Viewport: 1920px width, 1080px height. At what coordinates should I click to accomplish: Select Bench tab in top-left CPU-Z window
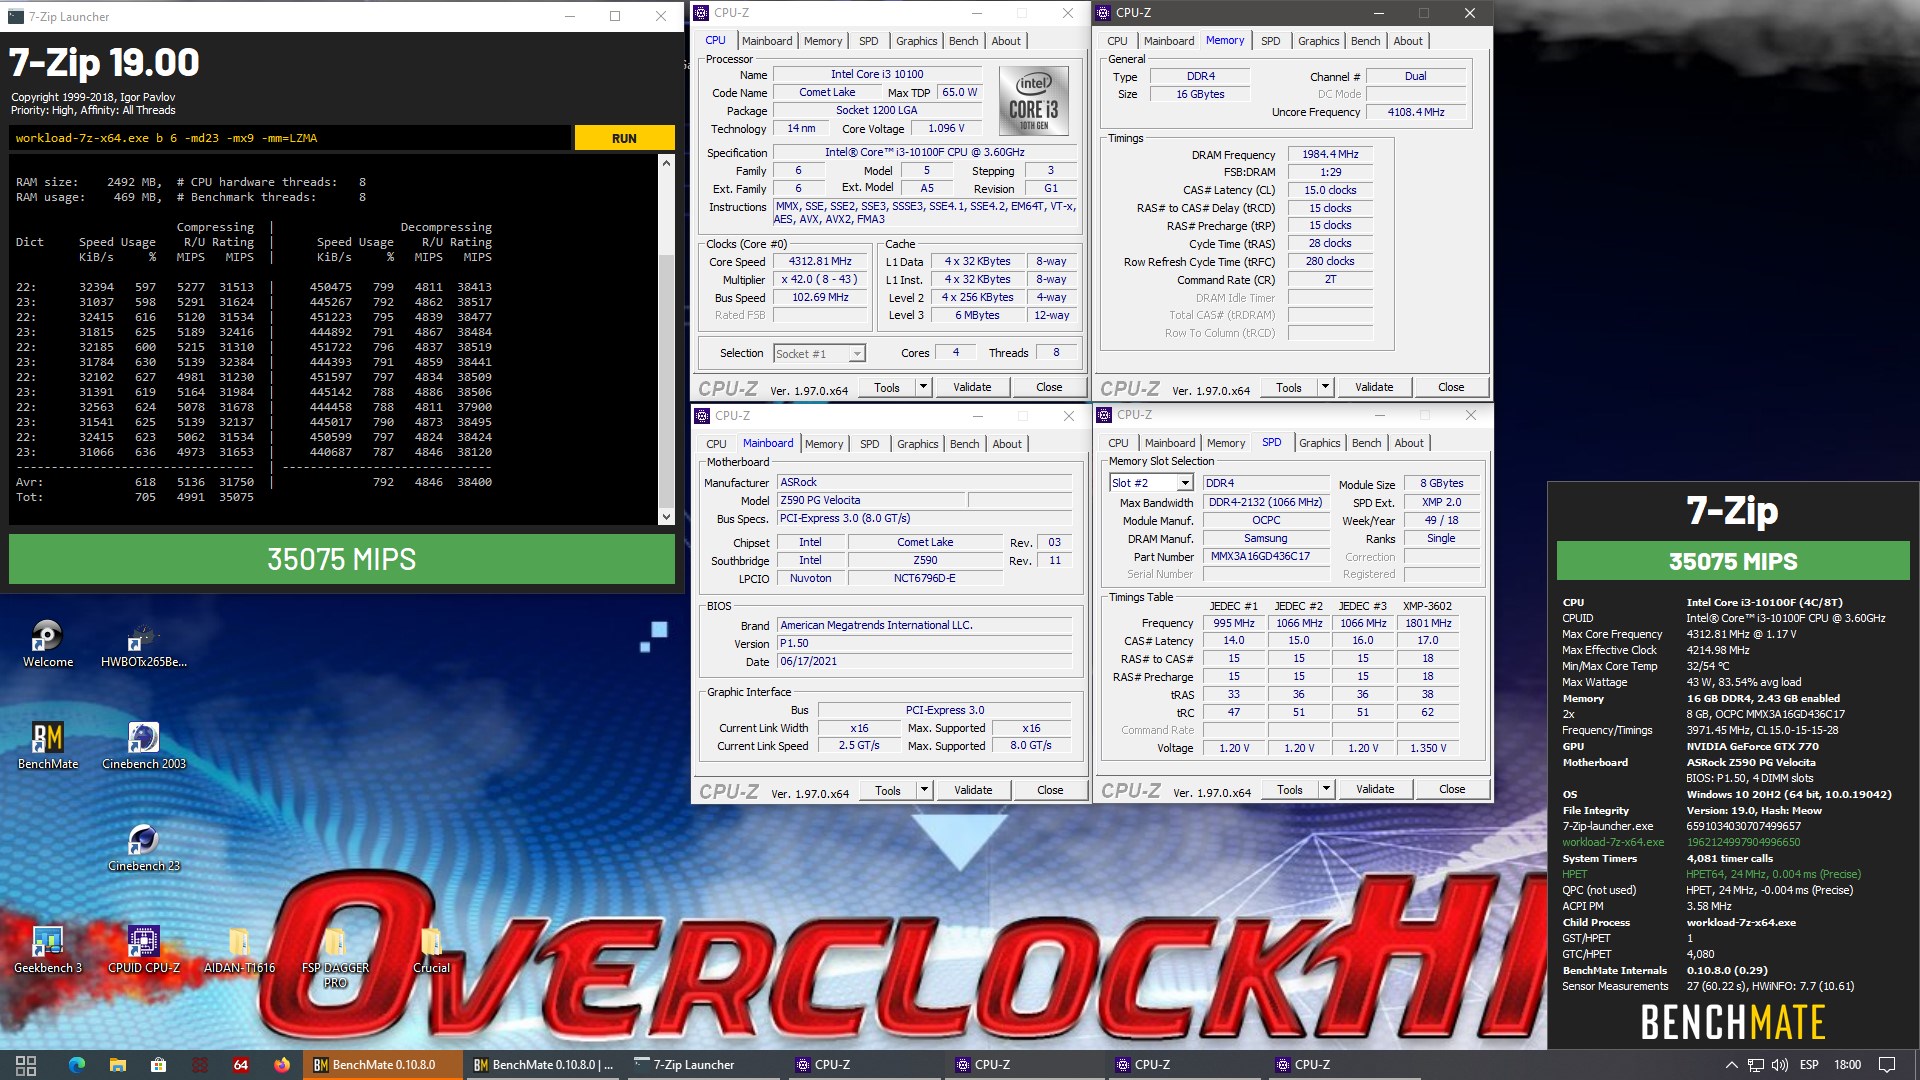tap(963, 41)
